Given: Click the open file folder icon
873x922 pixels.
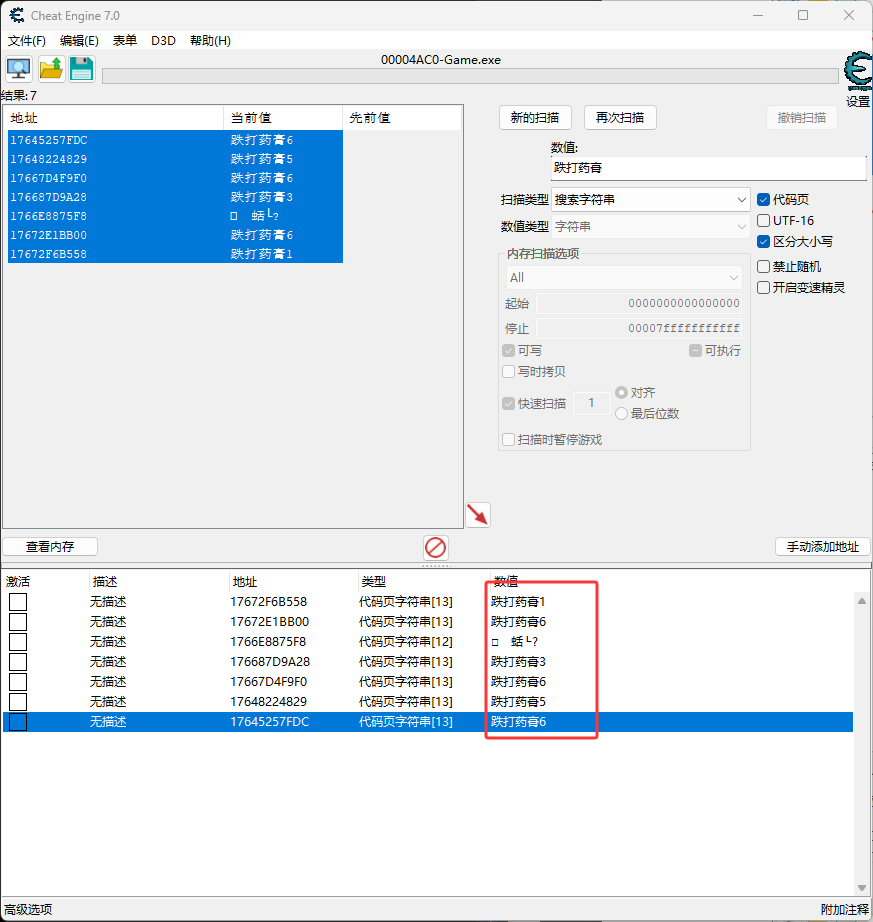Looking at the screenshot, I should 51,69.
